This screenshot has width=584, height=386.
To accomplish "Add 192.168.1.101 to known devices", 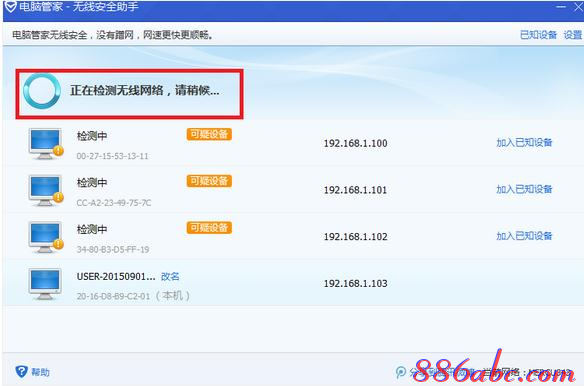I will pos(524,189).
